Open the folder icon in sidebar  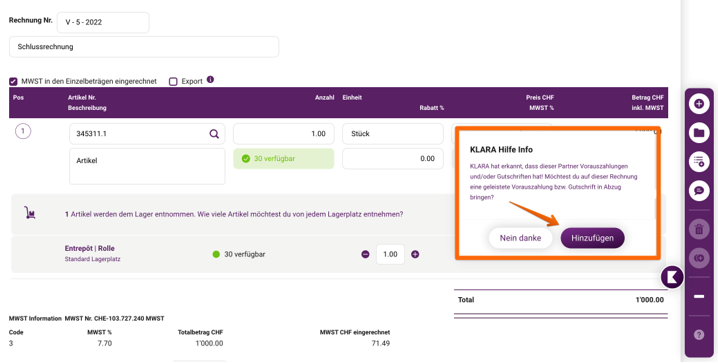699,133
